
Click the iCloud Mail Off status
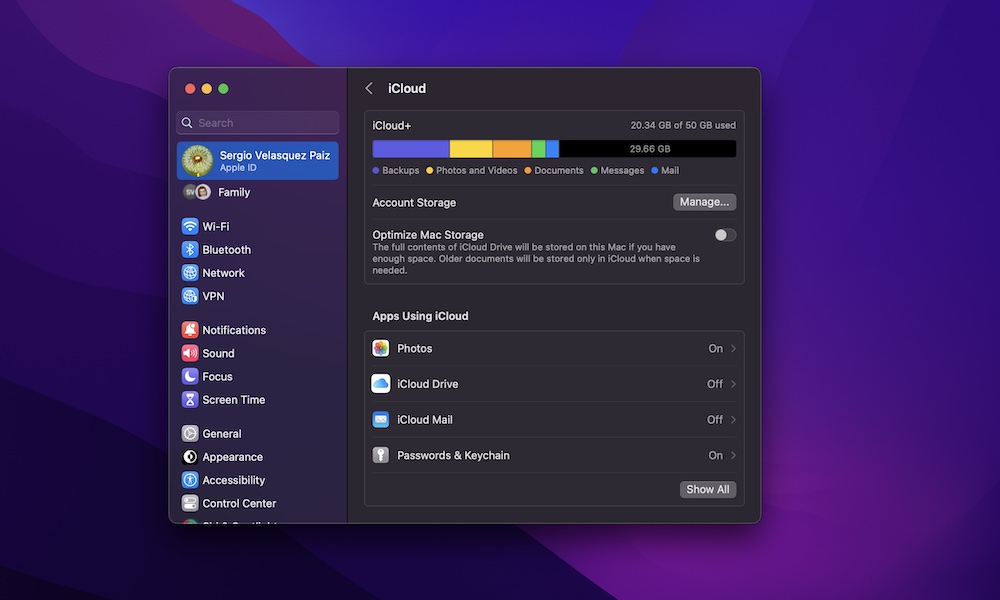point(714,420)
